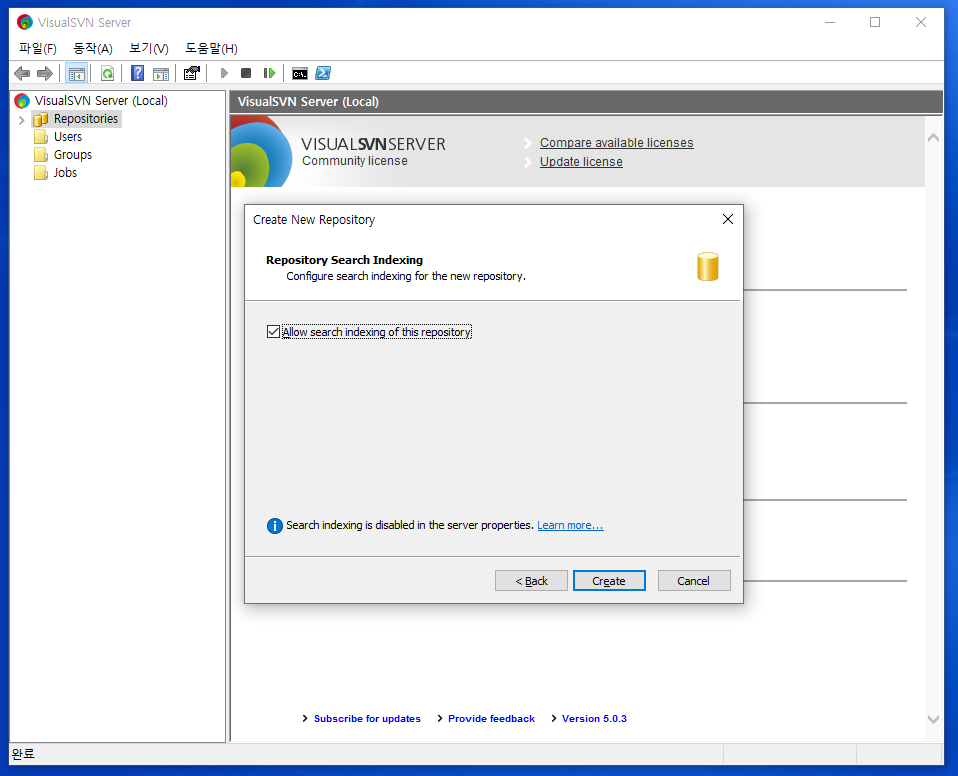
Task: Click the Restart server icon
Action: 269,73
